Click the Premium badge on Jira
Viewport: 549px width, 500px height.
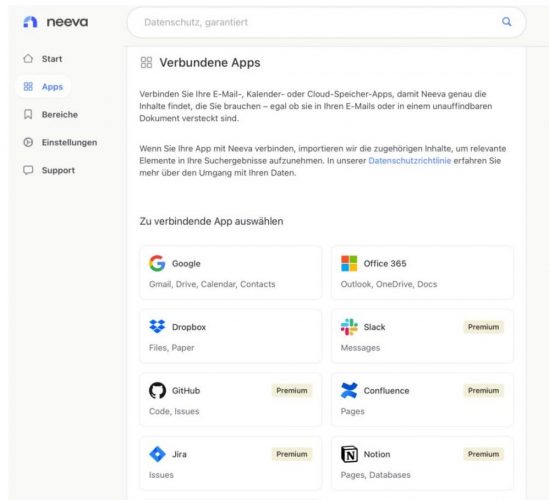point(292,454)
